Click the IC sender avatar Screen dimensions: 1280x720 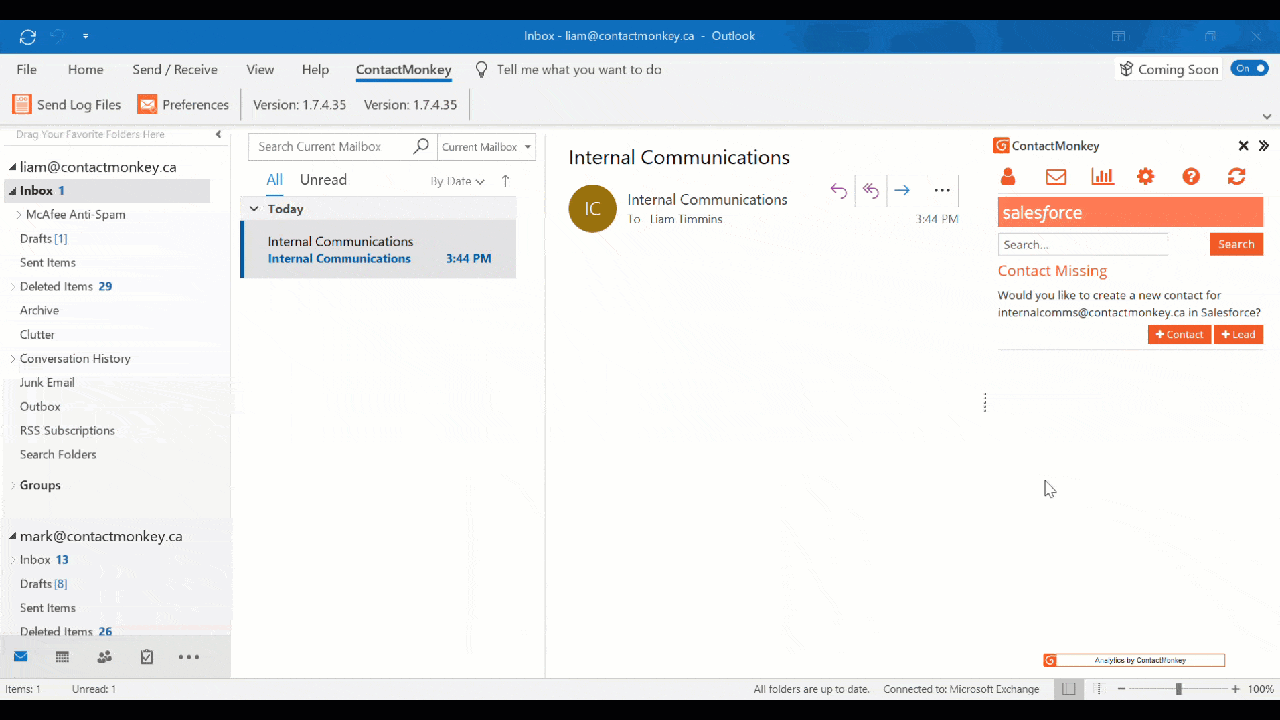[x=593, y=208]
